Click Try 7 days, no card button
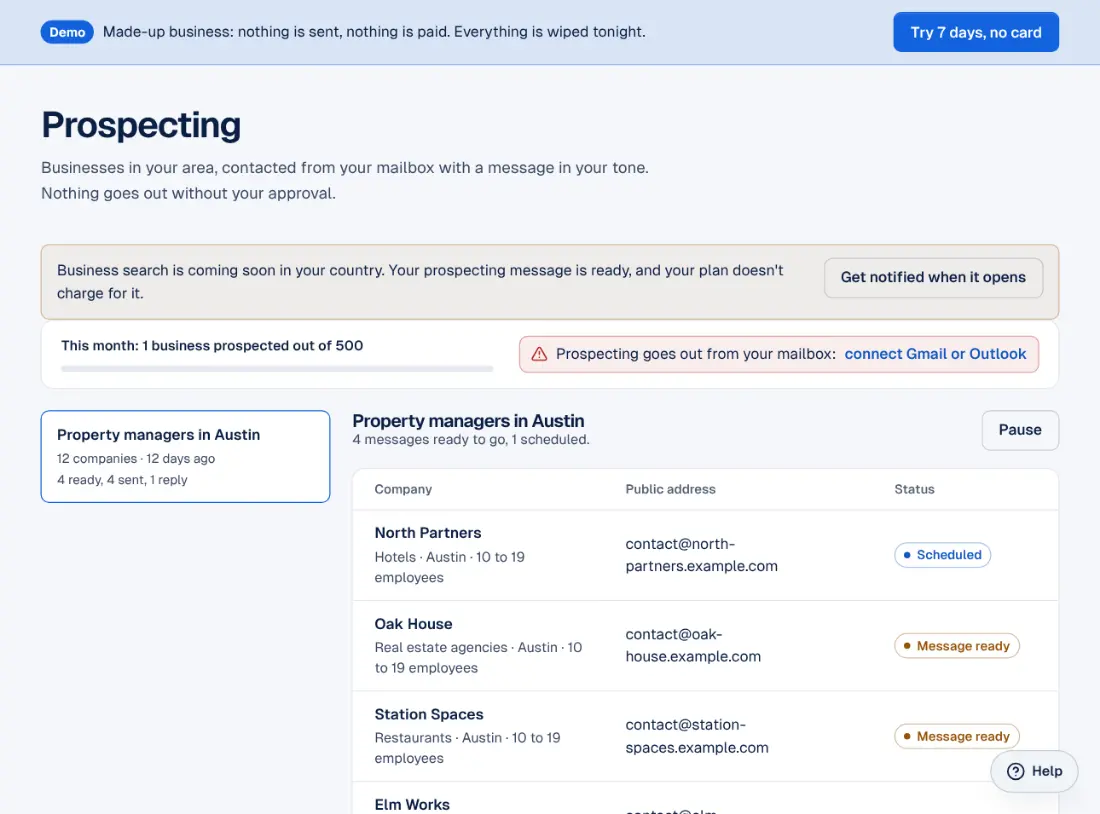Screen dimensions: 1100x814 (x=976, y=32)
